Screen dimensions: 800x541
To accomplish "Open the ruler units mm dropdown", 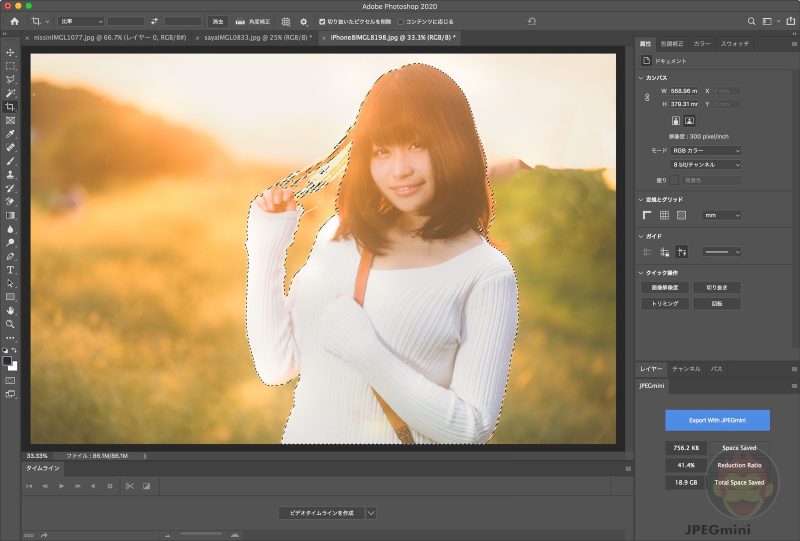I will point(721,215).
